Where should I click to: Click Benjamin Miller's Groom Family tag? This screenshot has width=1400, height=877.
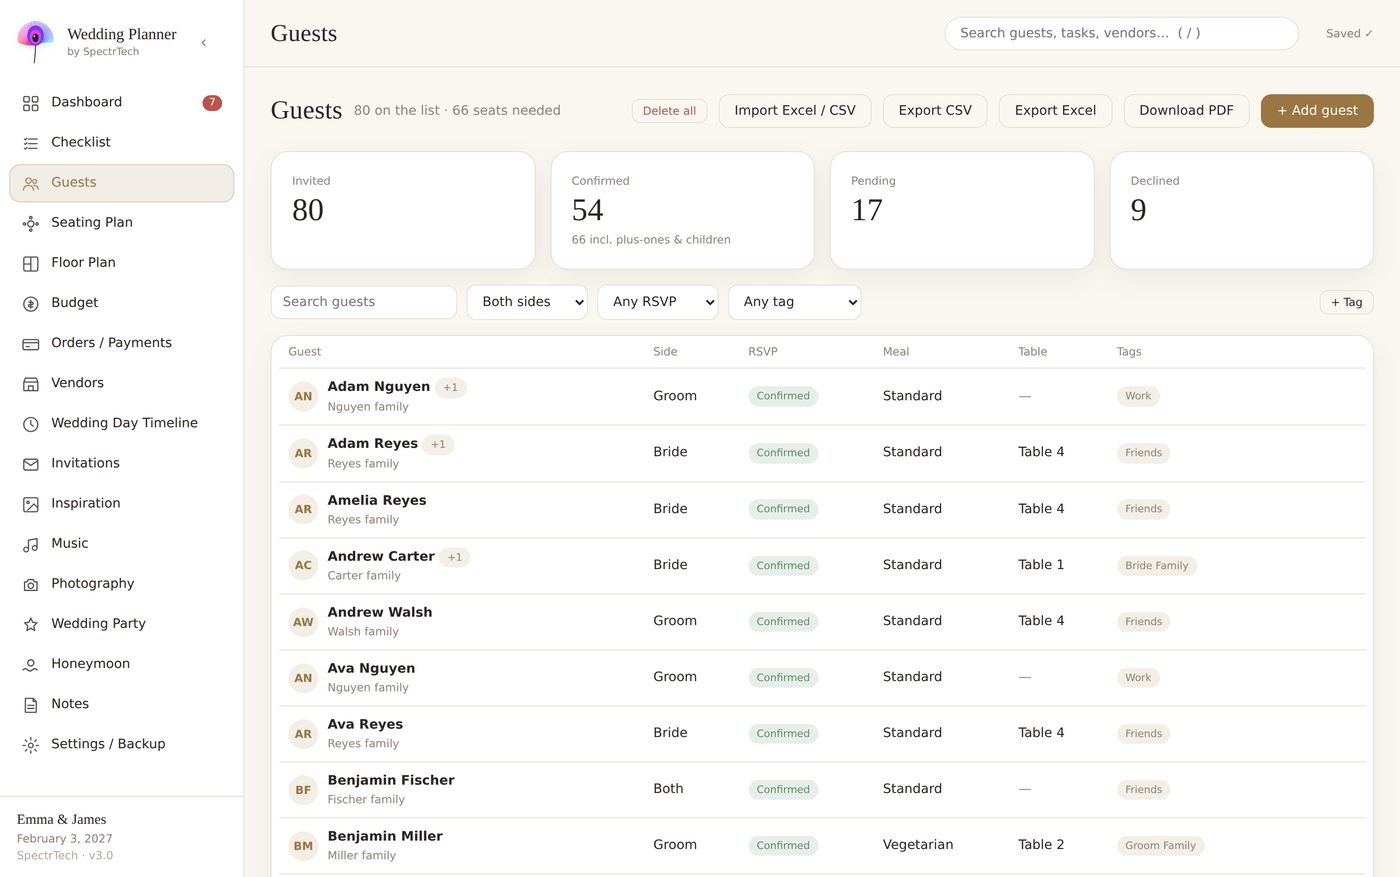tap(1160, 846)
